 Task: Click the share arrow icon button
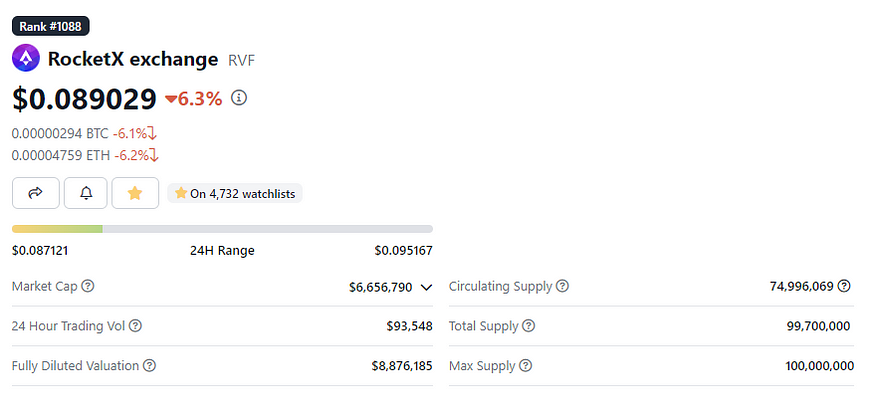pos(36,193)
